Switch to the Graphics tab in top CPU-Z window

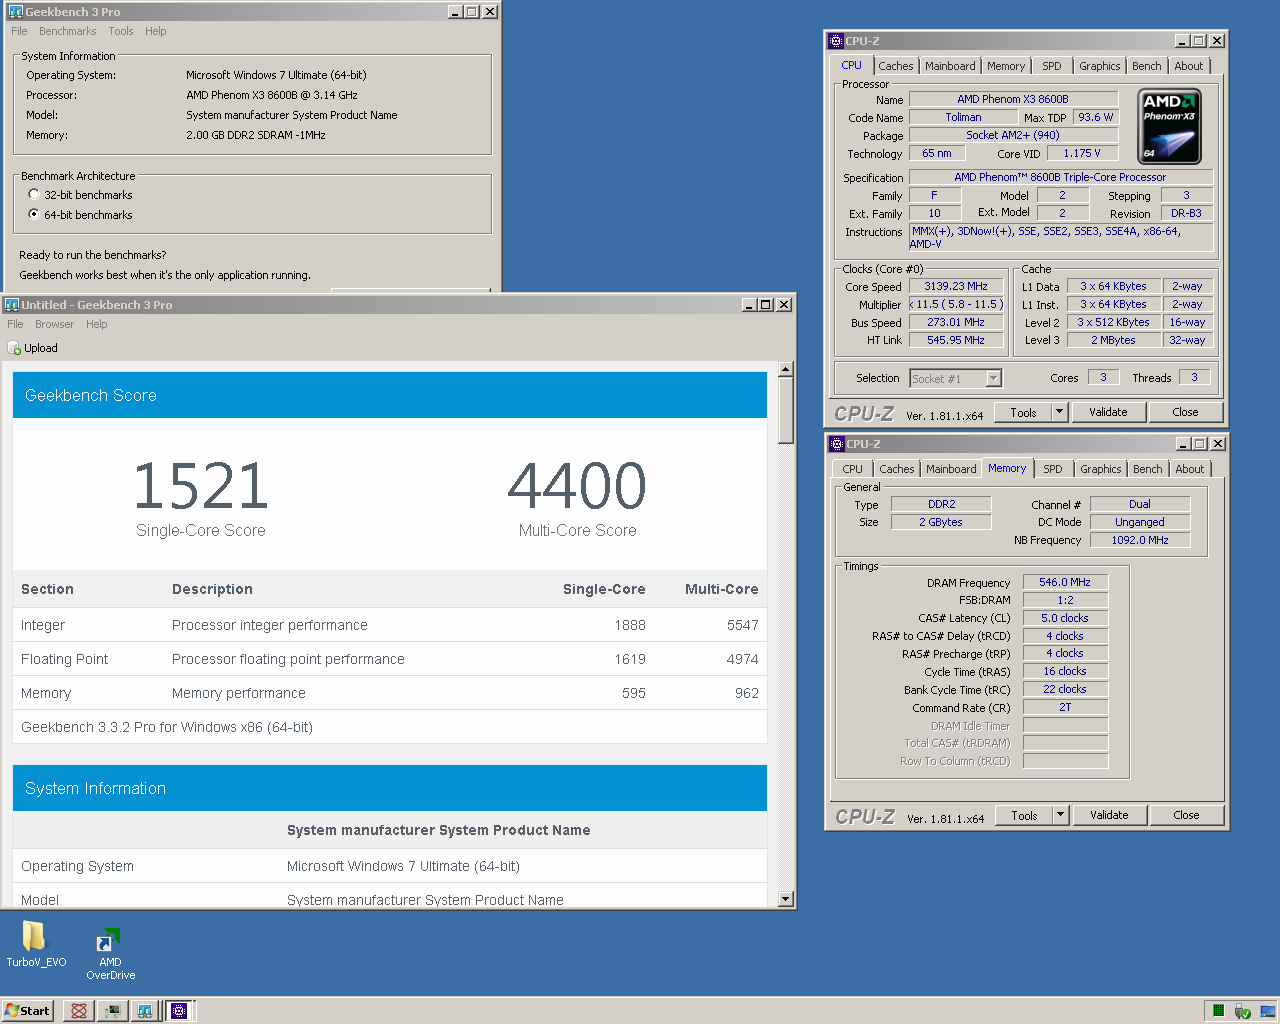1100,66
